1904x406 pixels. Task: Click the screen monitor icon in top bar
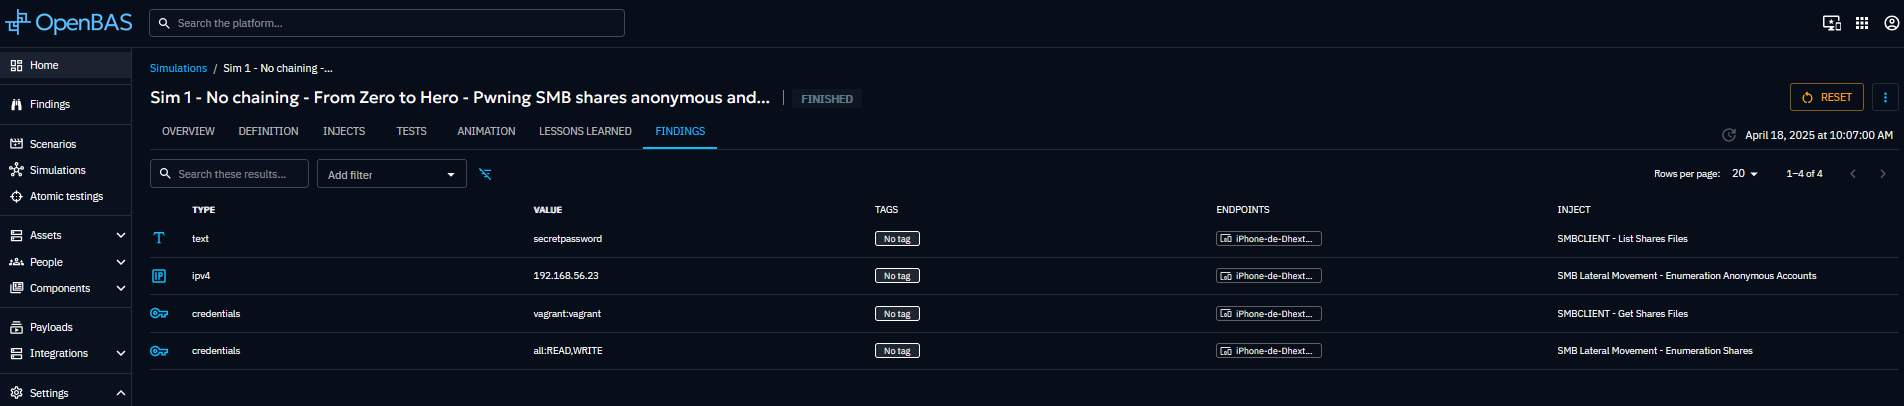pyautogui.click(x=1831, y=23)
